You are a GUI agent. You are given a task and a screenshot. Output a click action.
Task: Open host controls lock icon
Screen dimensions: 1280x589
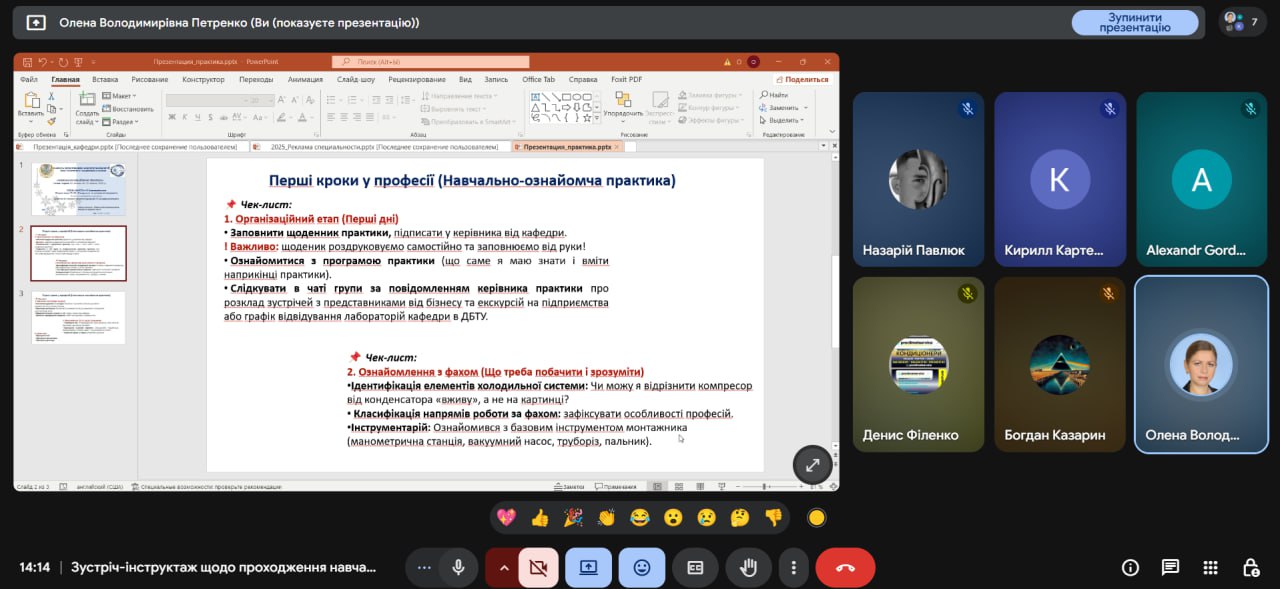(x=1250, y=567)
